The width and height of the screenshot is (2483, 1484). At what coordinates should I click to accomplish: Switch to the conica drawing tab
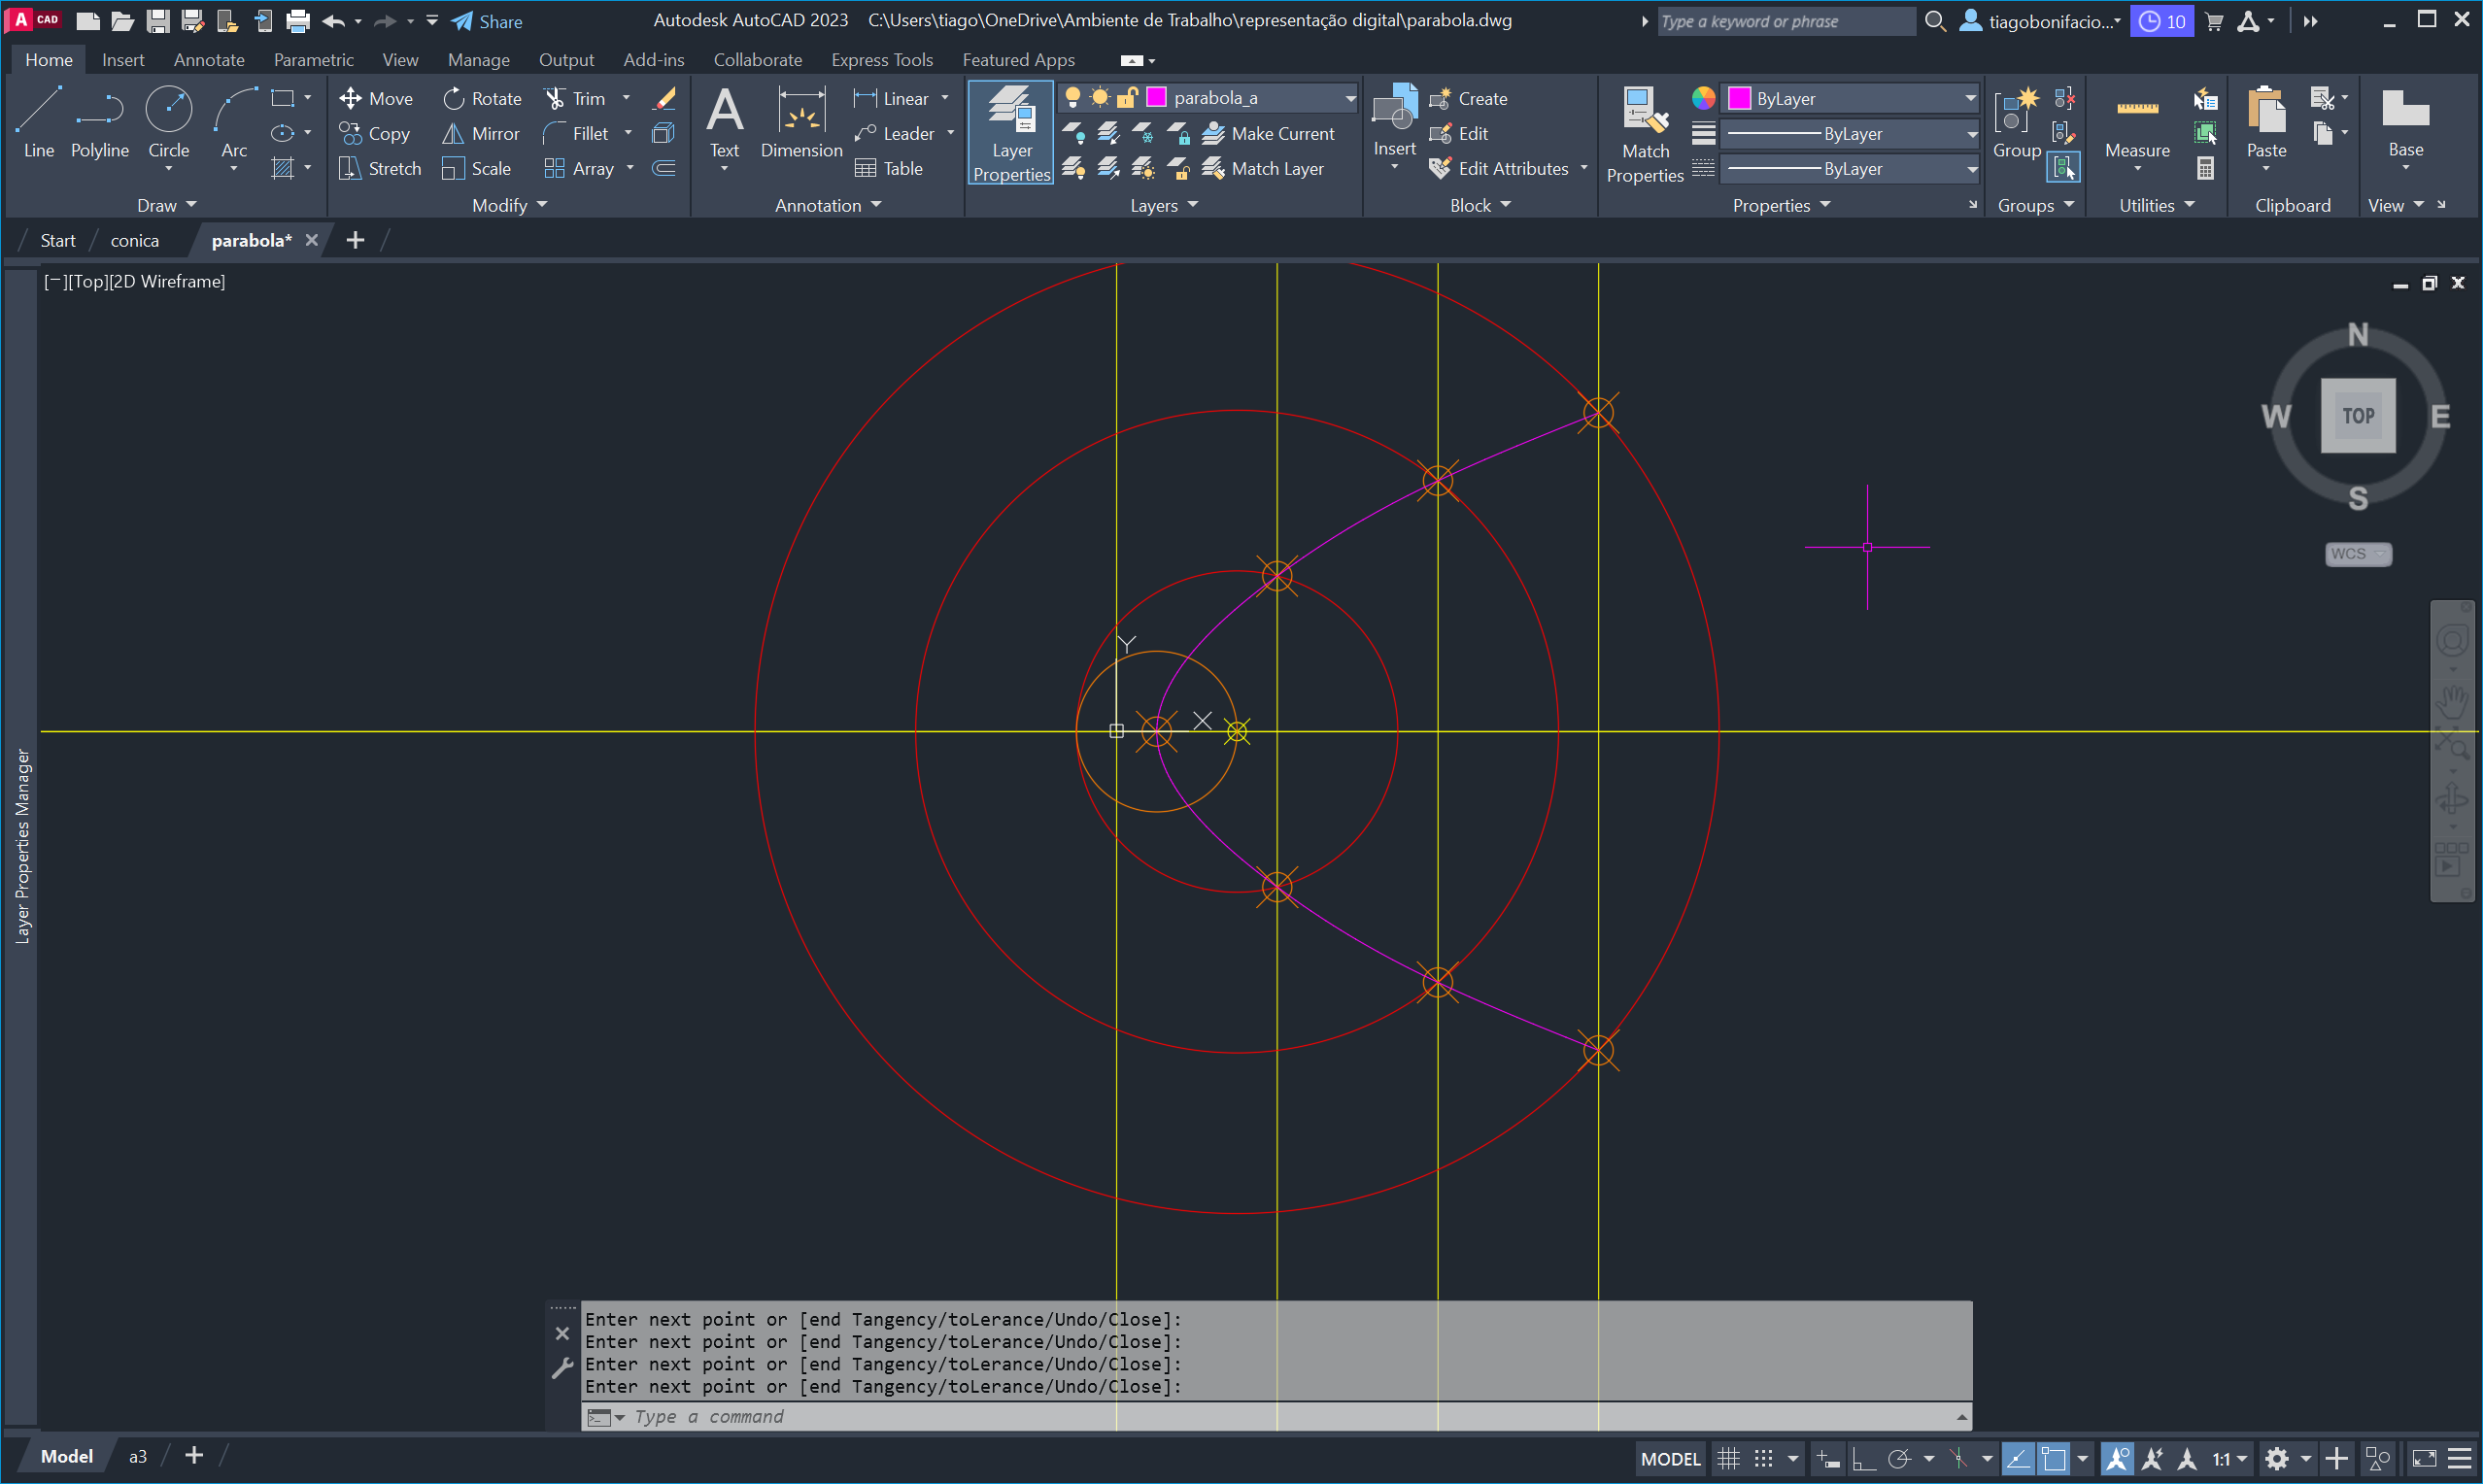tap(134, 240)
